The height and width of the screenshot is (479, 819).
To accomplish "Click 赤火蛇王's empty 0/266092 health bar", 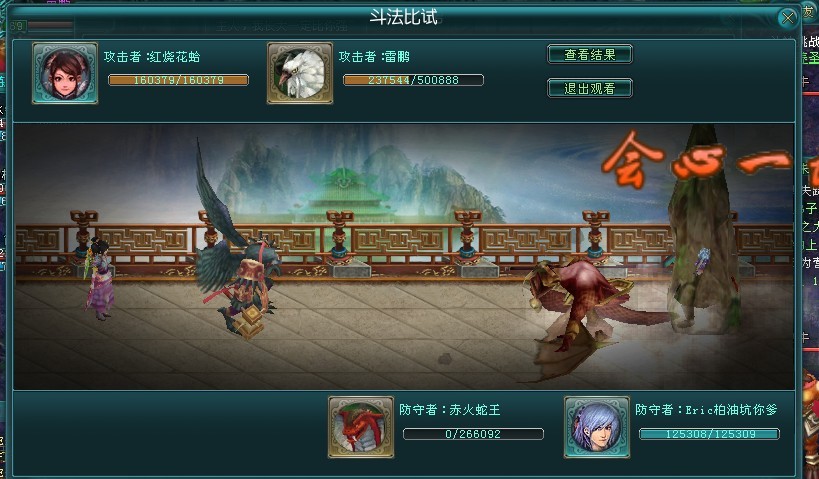I will [473, 434].
